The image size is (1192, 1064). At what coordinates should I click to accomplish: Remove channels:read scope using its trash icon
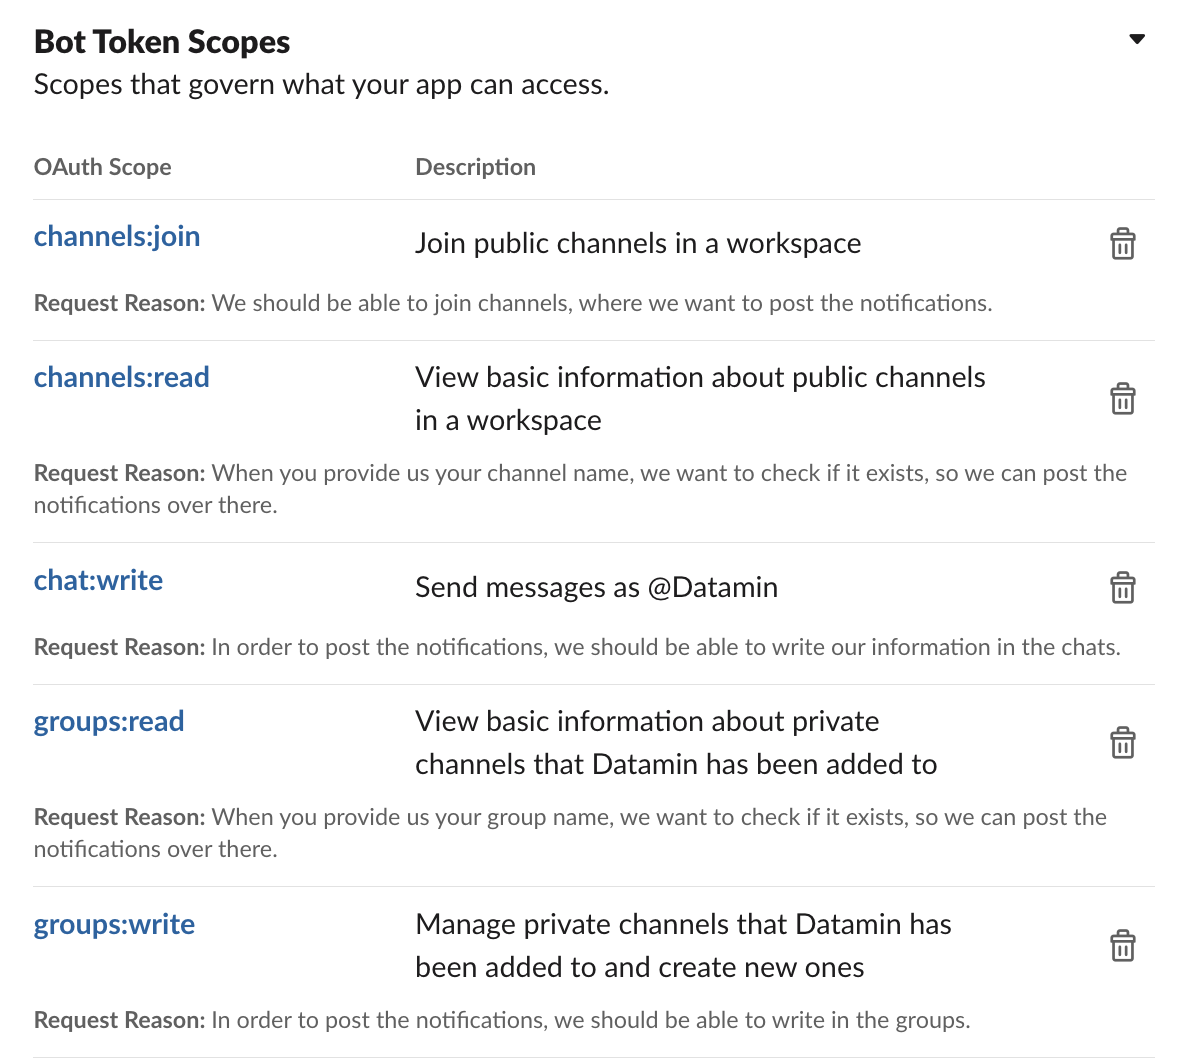point(1122,399)
